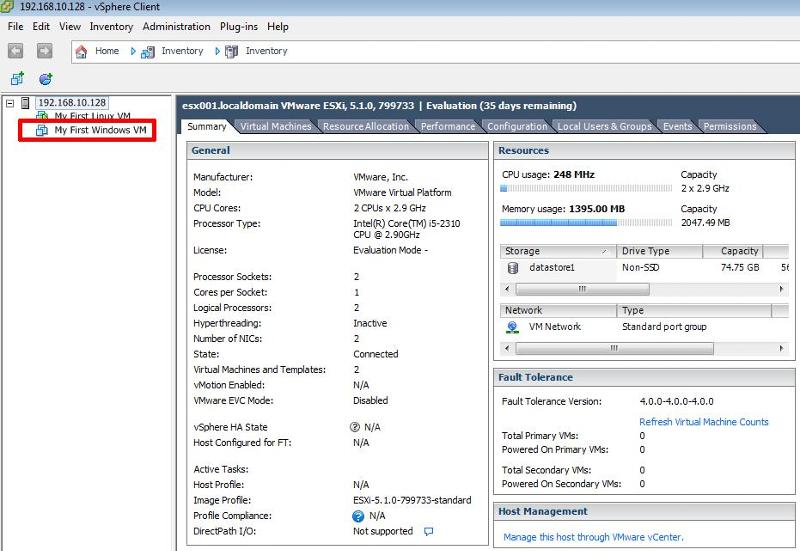Click Network table scroll right arrow
This screenshot has height=551, width=800.
pyautogui.click(x=781, y=348)
